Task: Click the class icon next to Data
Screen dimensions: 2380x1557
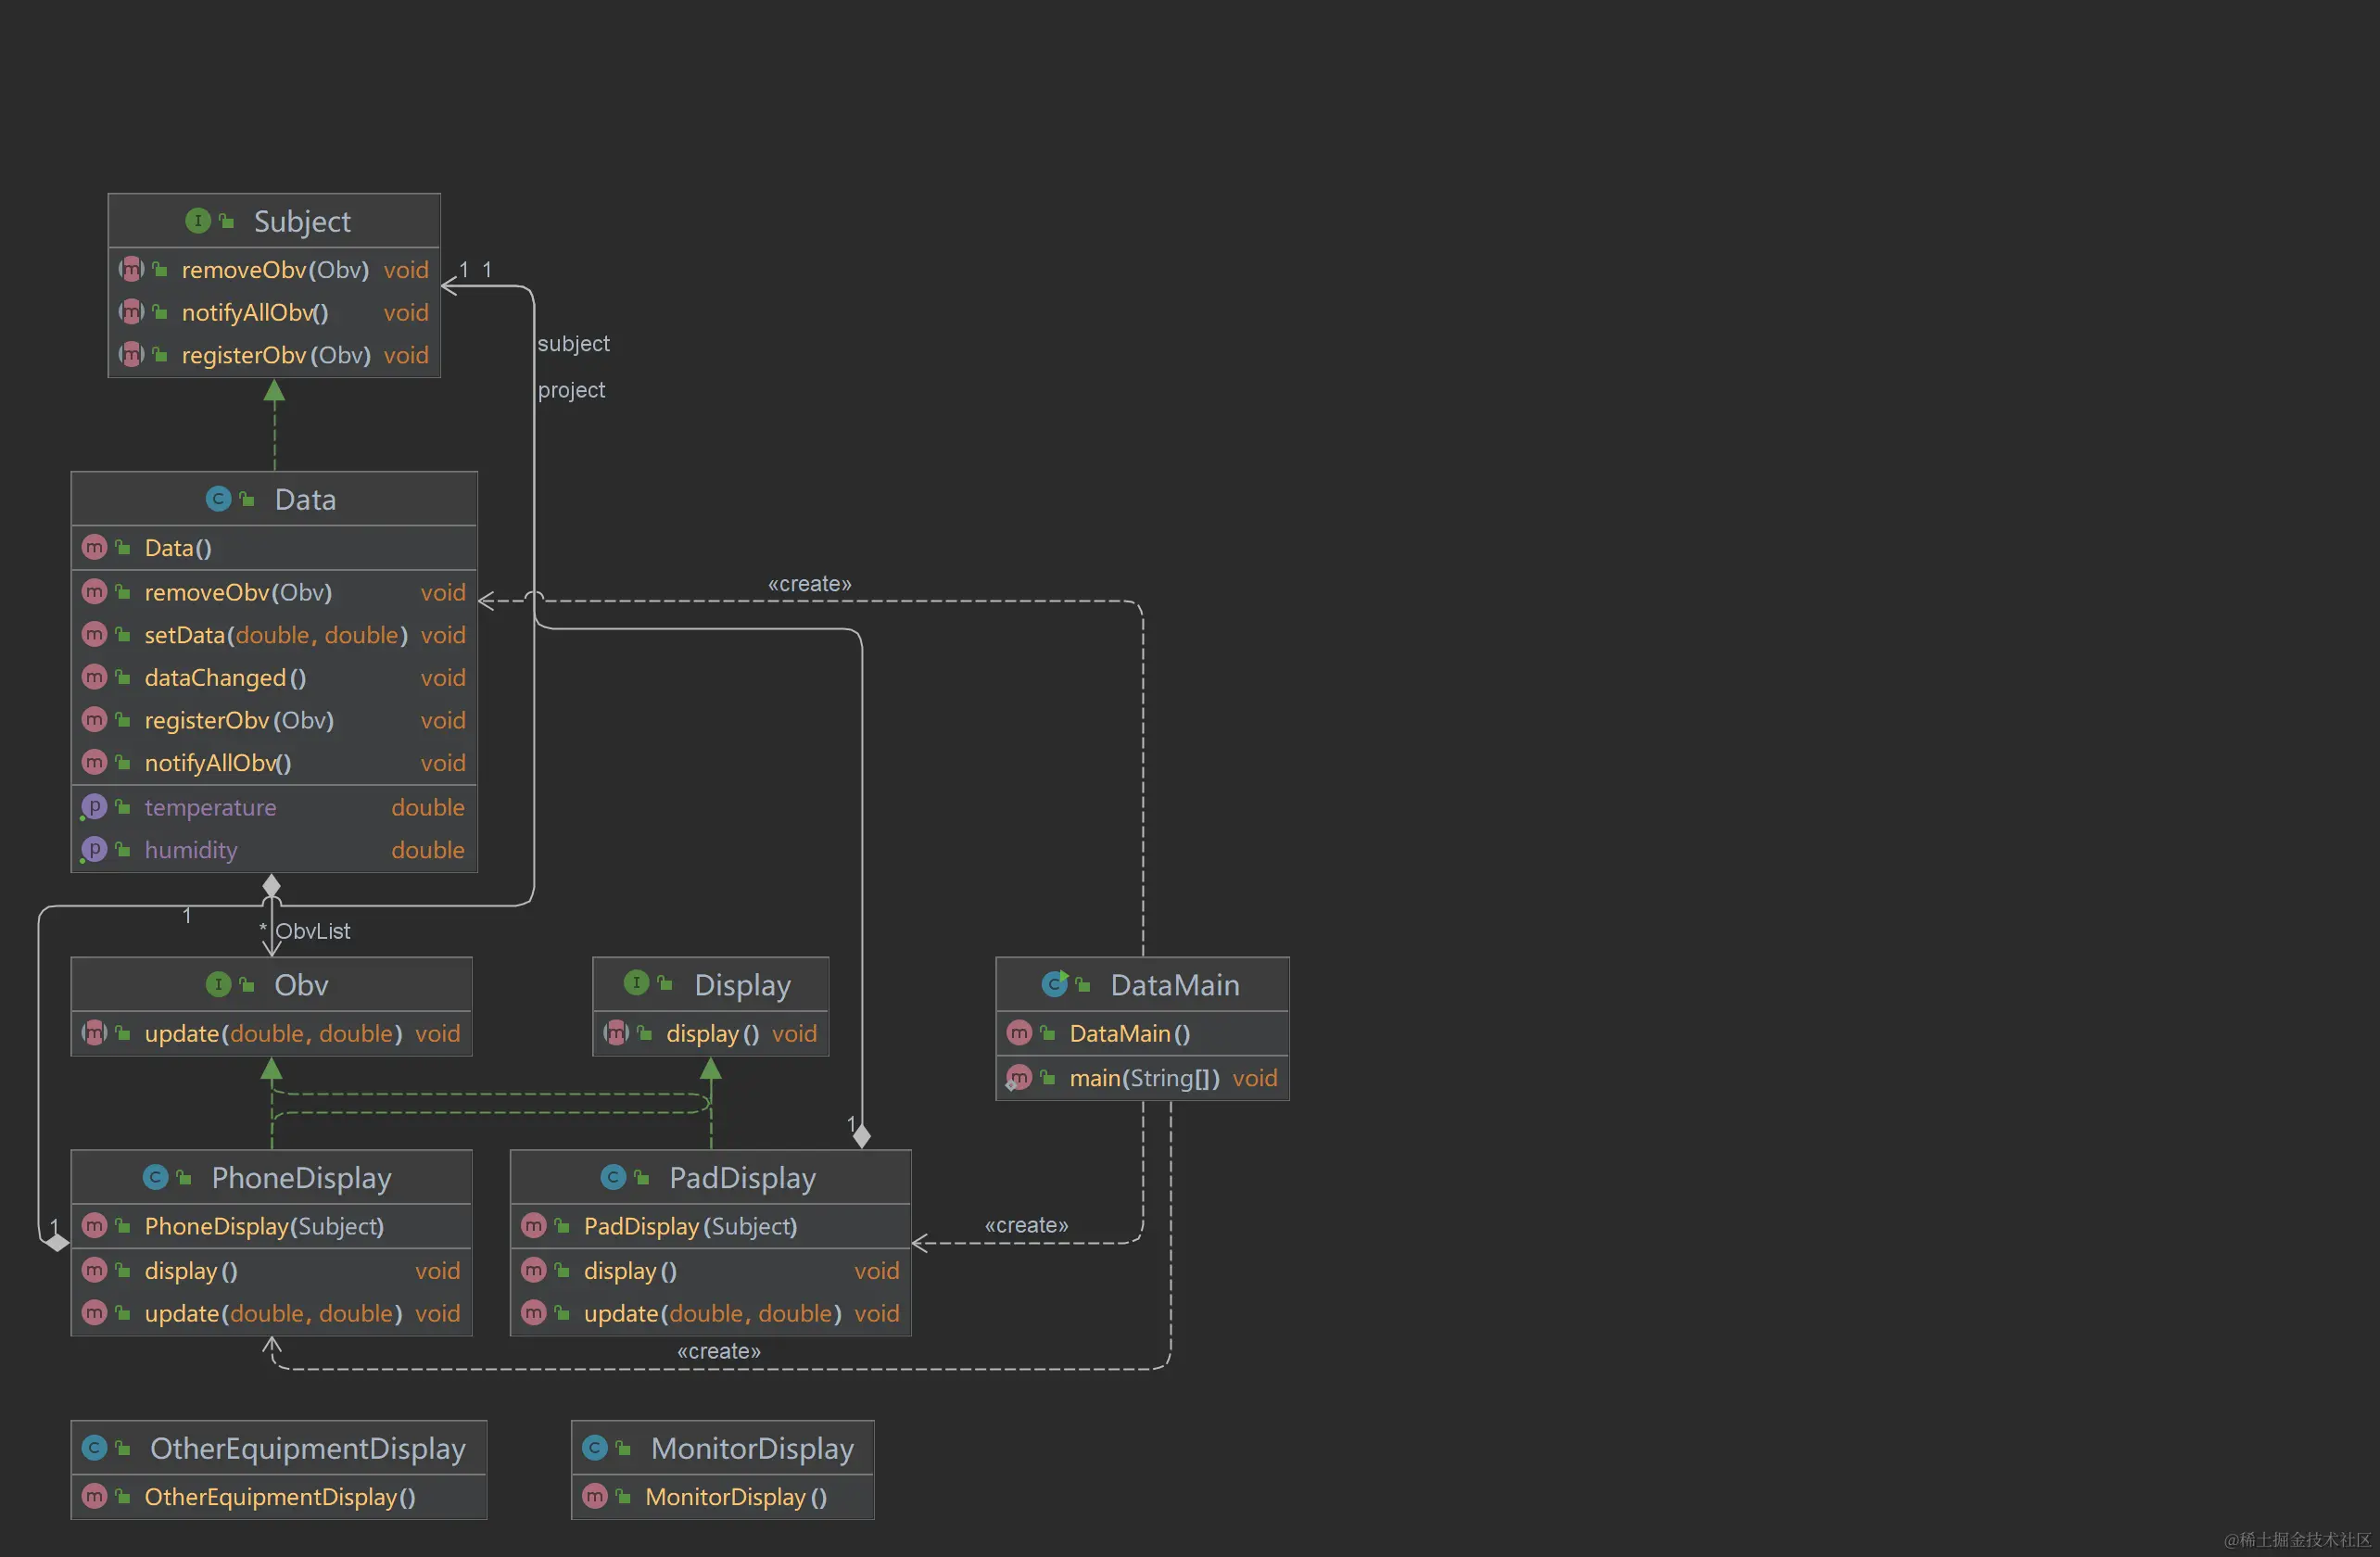Action: tap(218, 499)
